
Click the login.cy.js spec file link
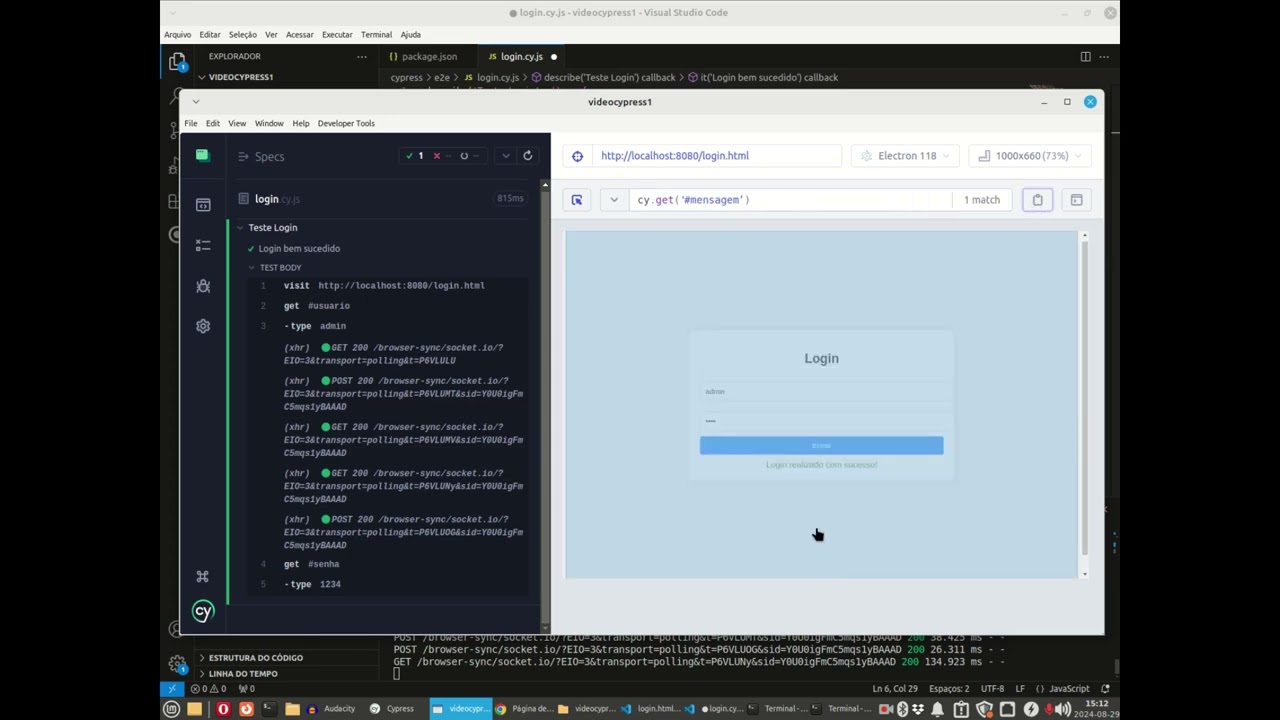[x=277, y=199]
